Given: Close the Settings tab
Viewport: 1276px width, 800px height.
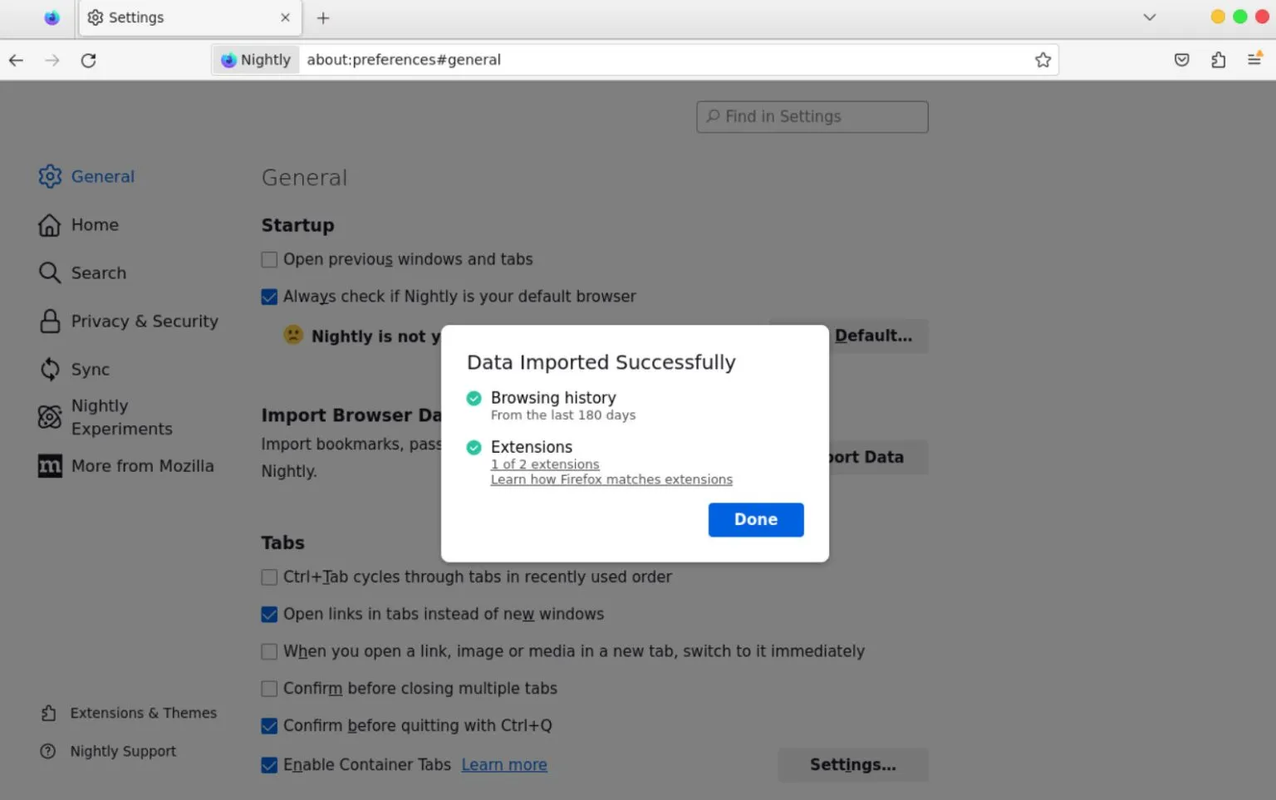Looking at the screenshot, I should (x=285, y=18).
